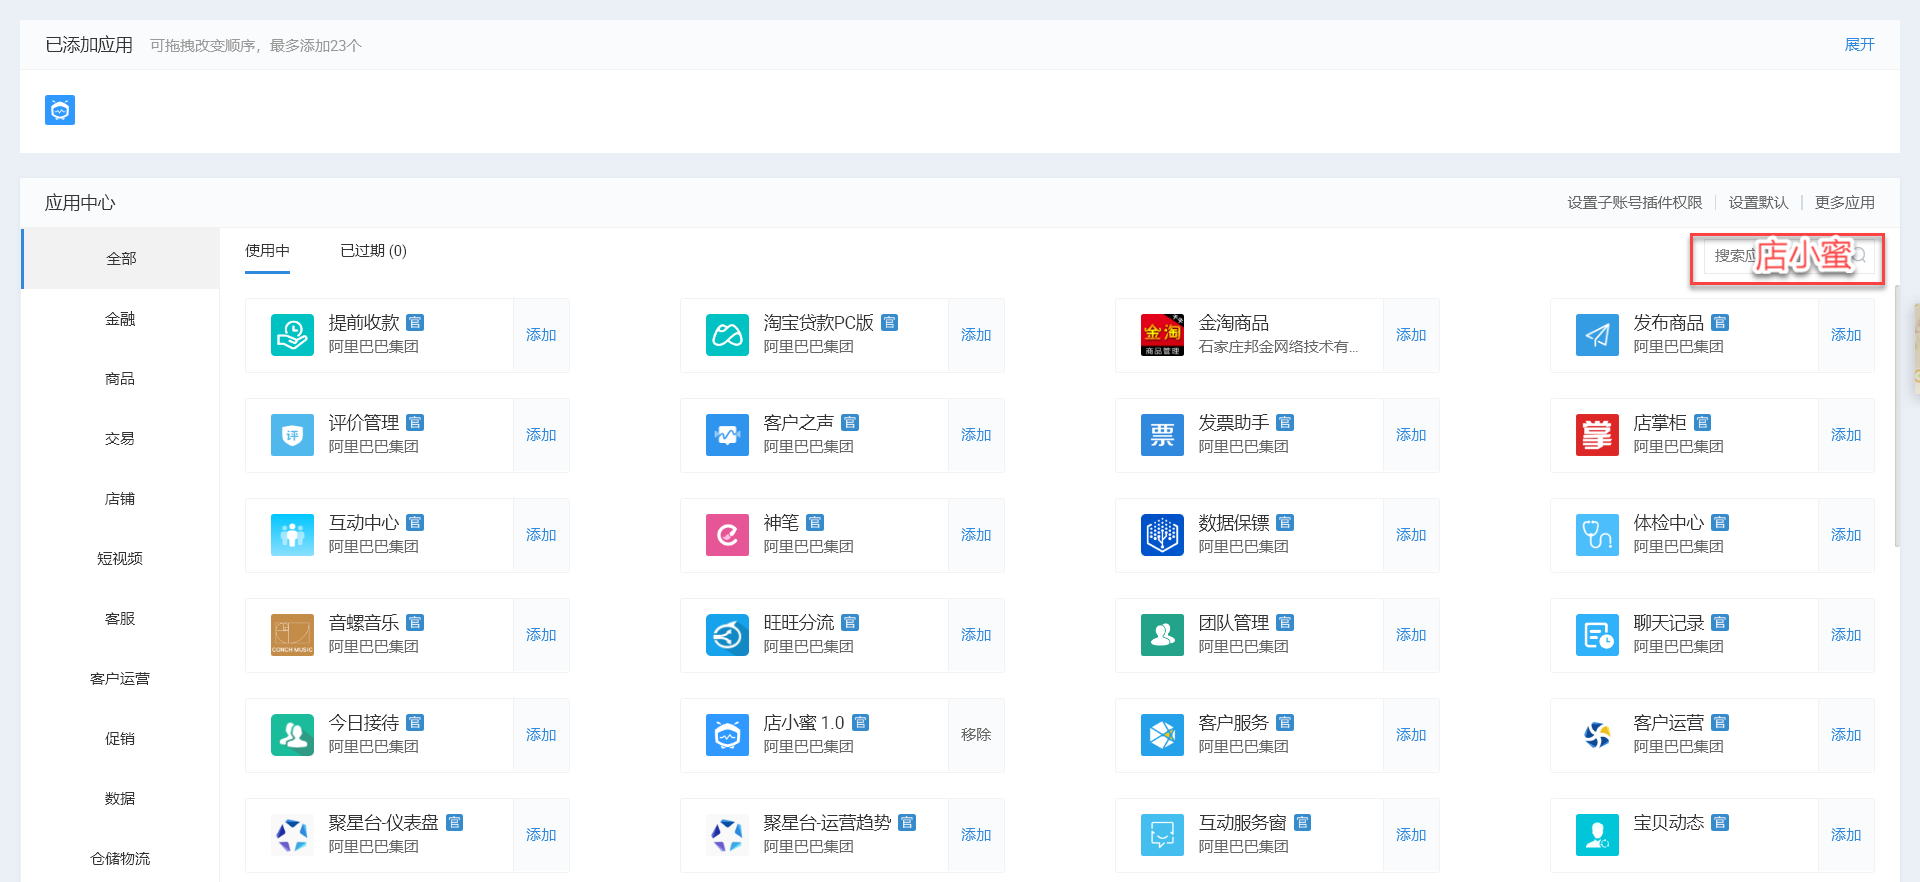This screenshot has height=882, width=1920.
Task: Click the 数据保镖 app icon
Action: [x=1162, y=535]
